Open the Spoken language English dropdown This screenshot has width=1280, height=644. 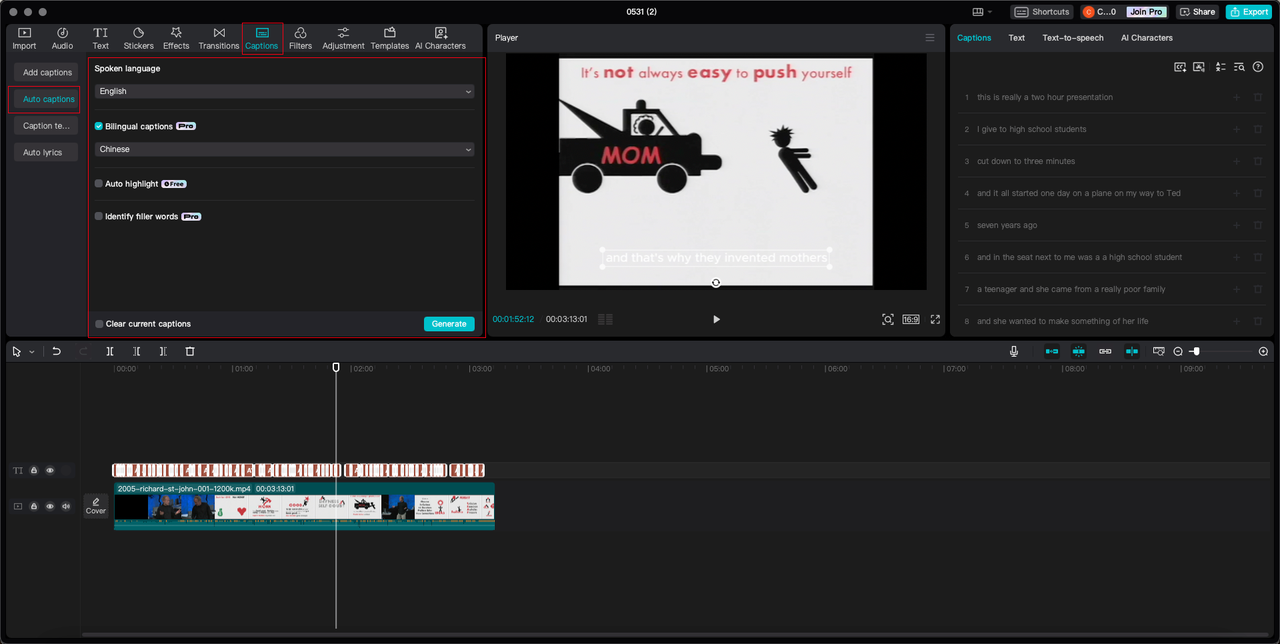284,91
